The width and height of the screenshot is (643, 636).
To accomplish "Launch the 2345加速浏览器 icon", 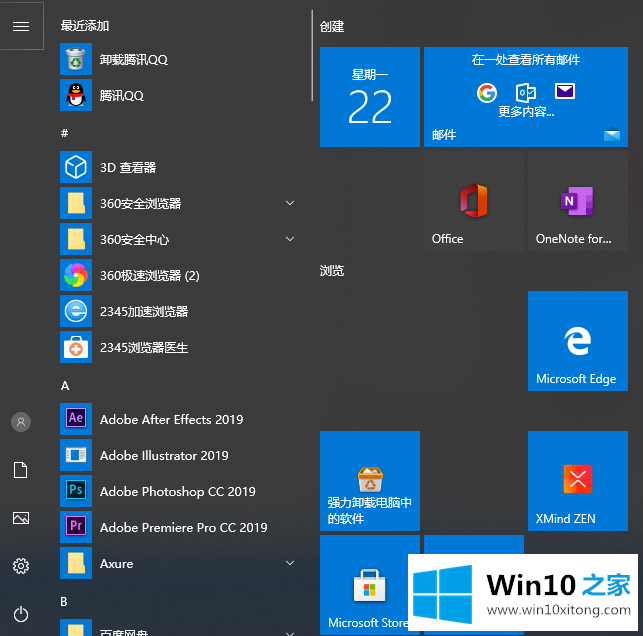I will coord(76,311).
